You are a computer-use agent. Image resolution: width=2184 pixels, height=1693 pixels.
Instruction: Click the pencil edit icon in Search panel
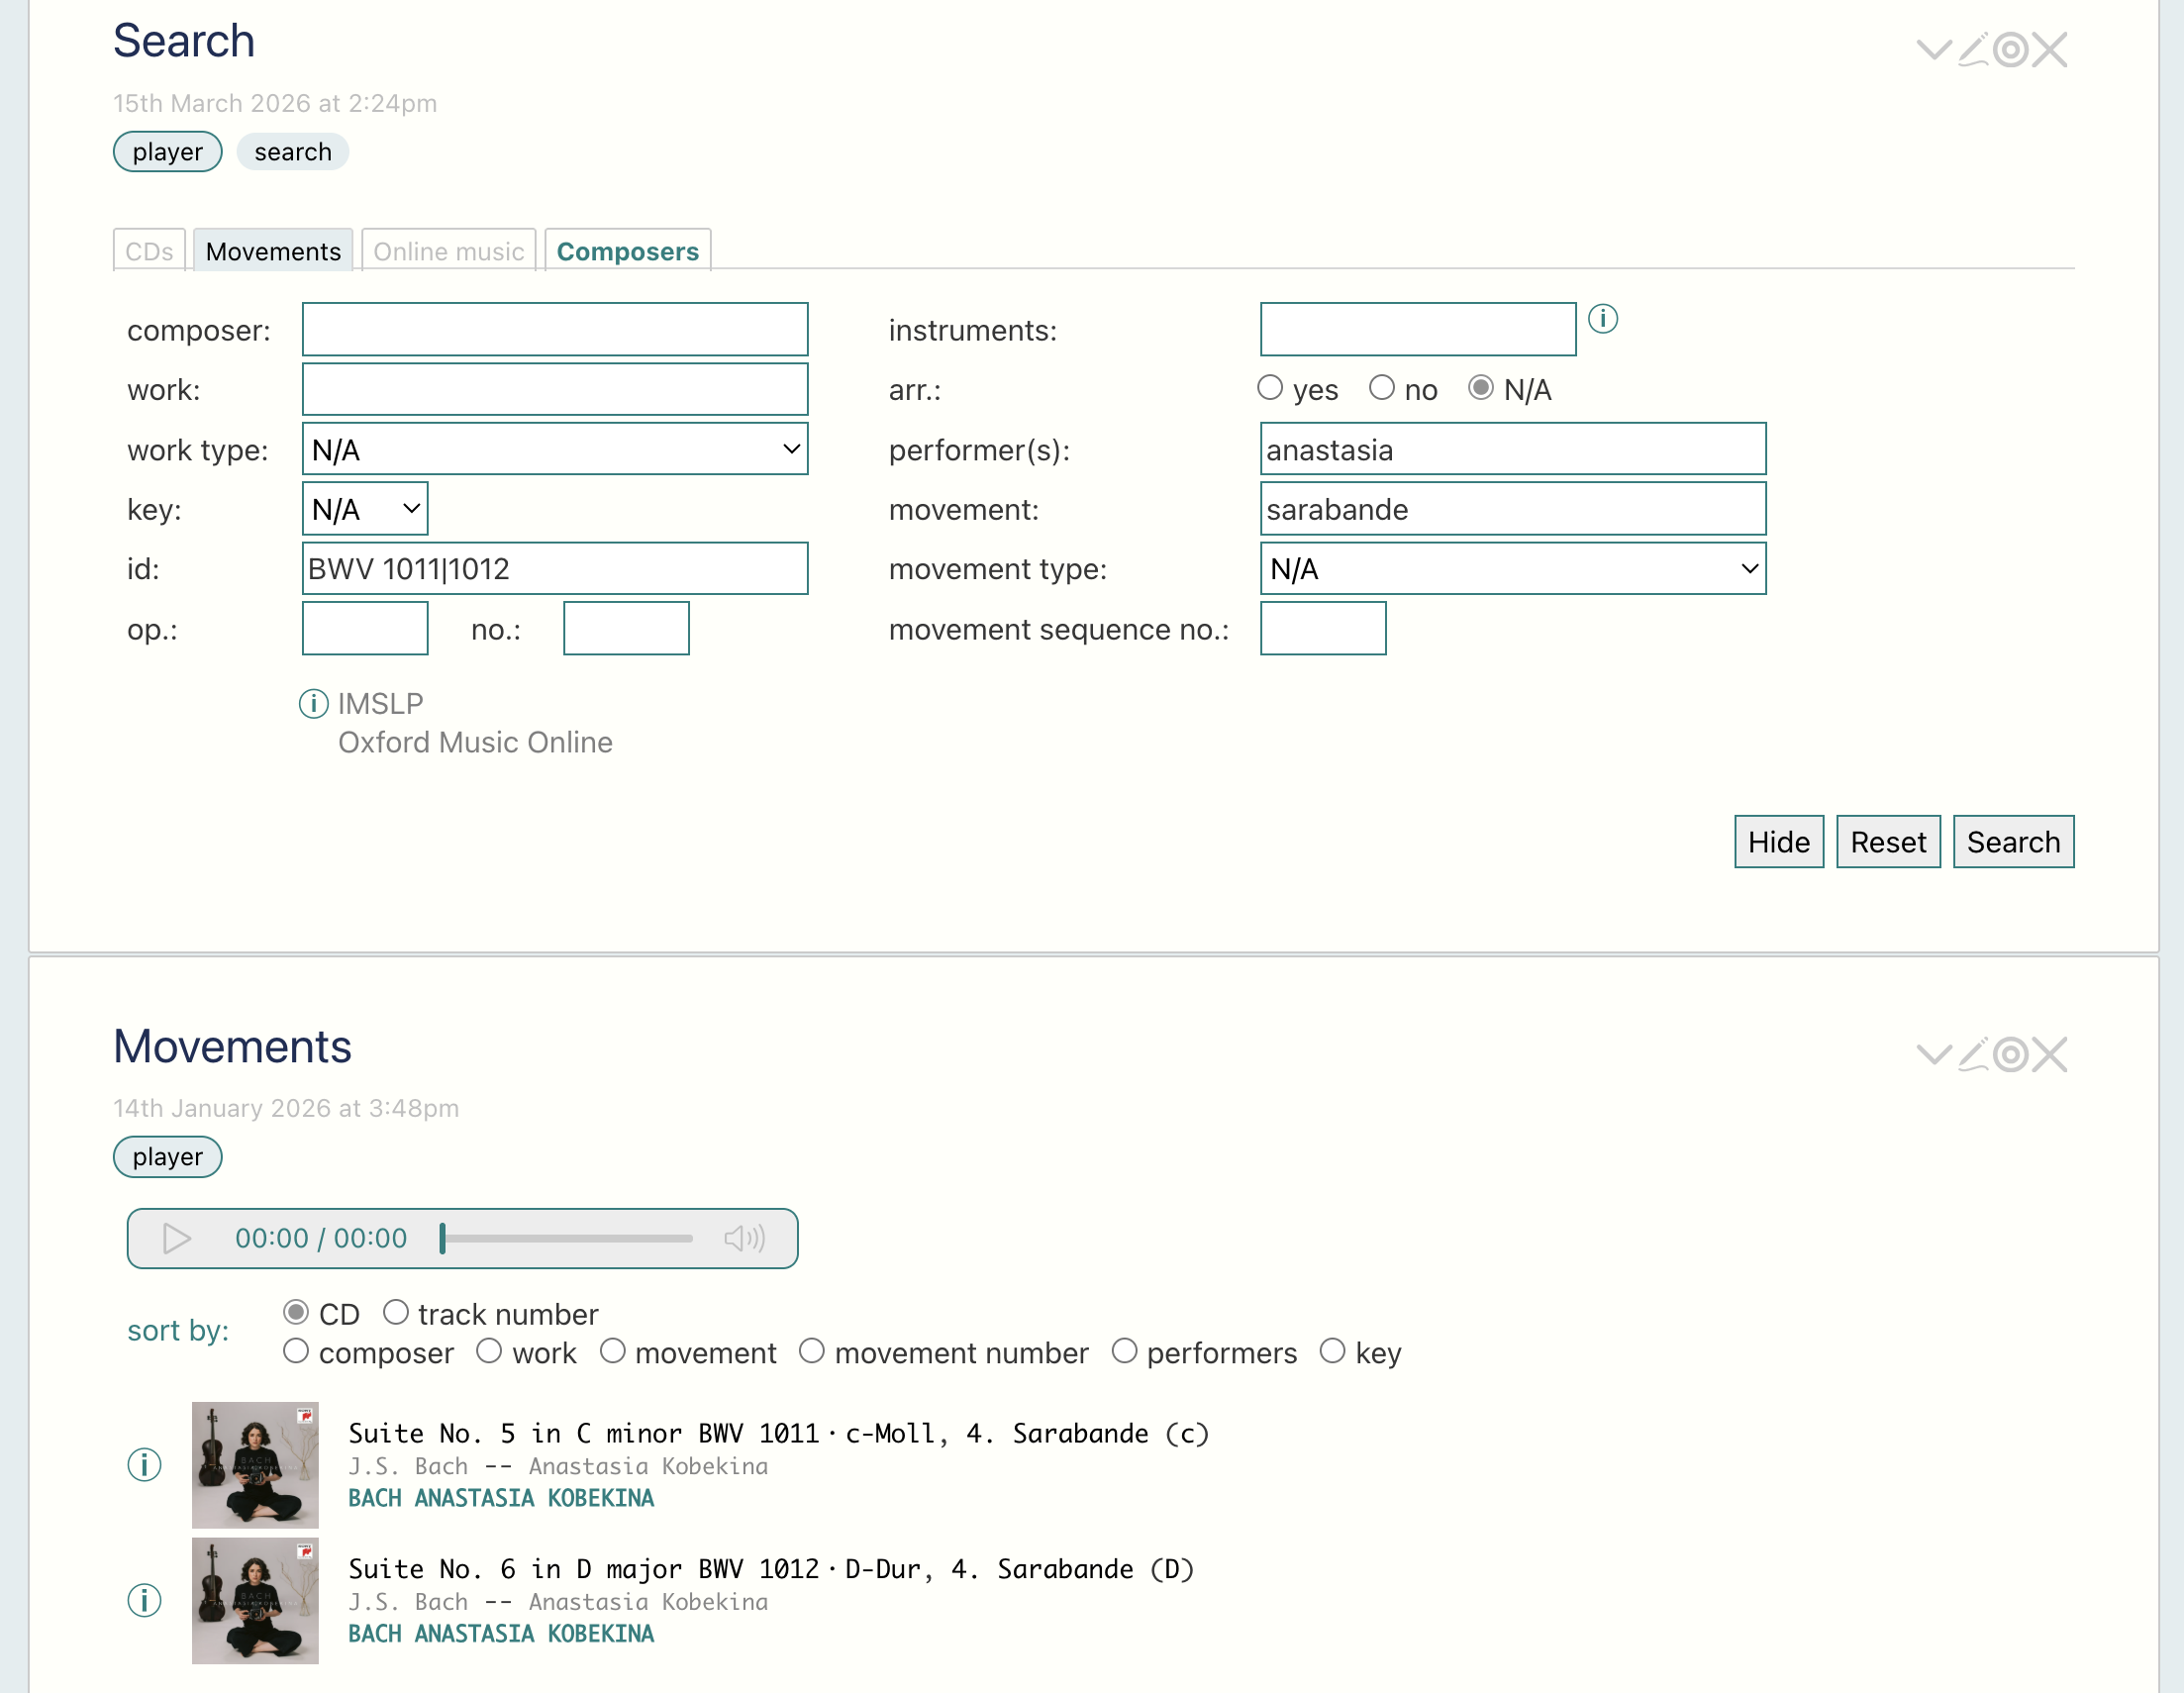[1972, 49]
